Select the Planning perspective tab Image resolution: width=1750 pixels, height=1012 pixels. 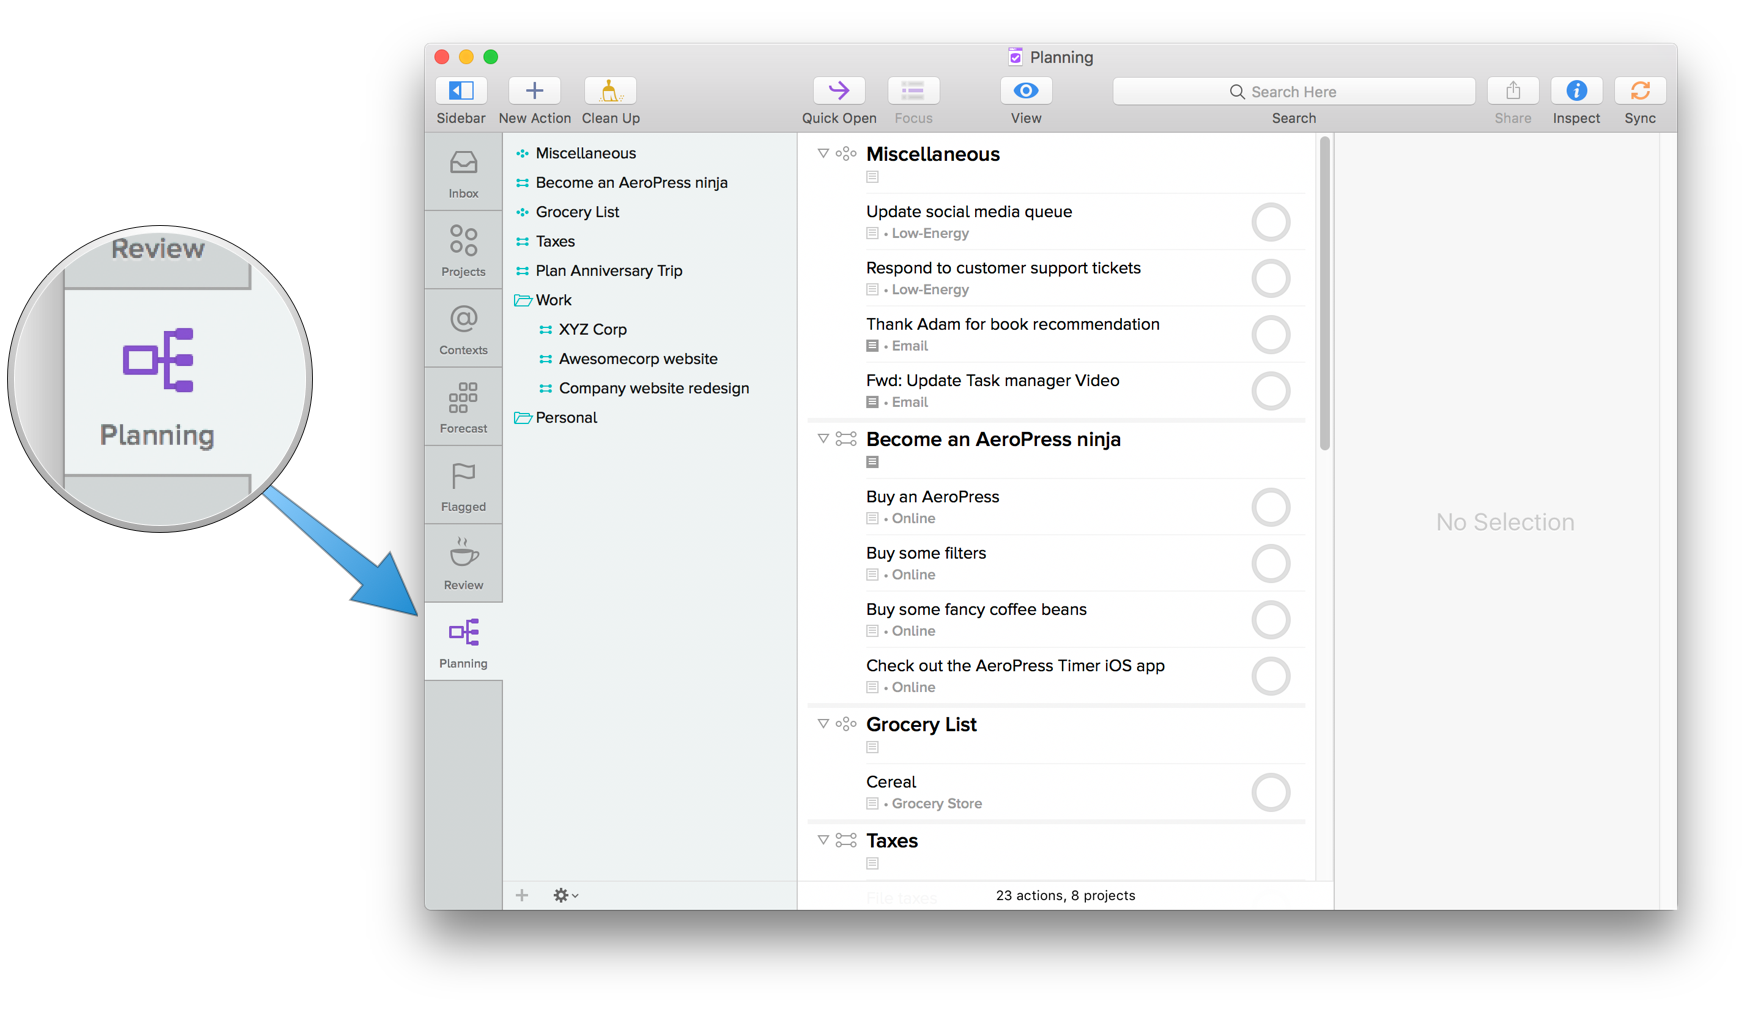[463, 642]
